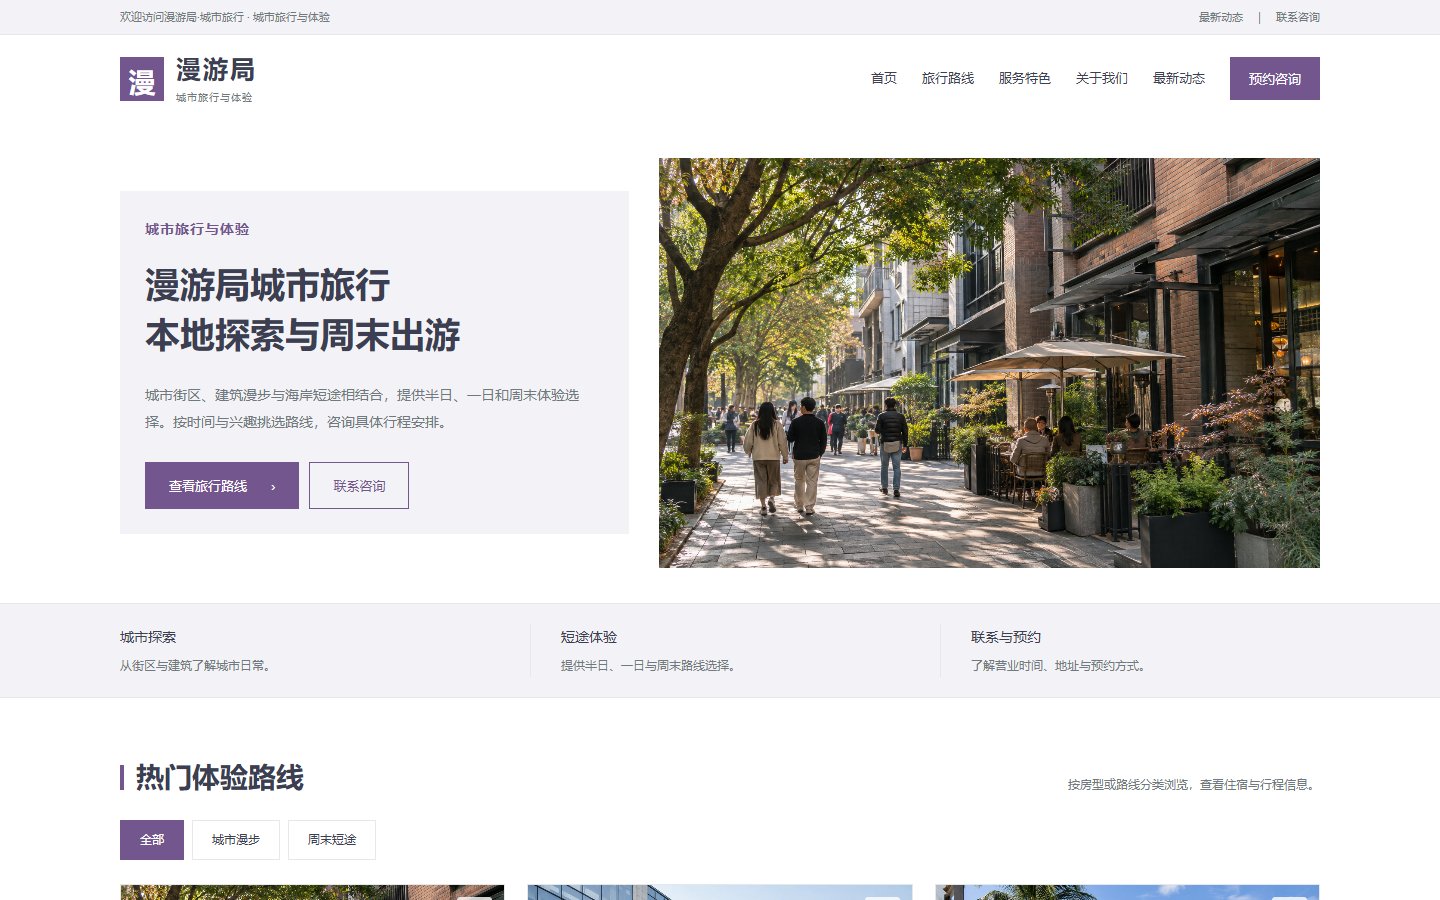Open the first route card thumbnail

coord(312,892)
